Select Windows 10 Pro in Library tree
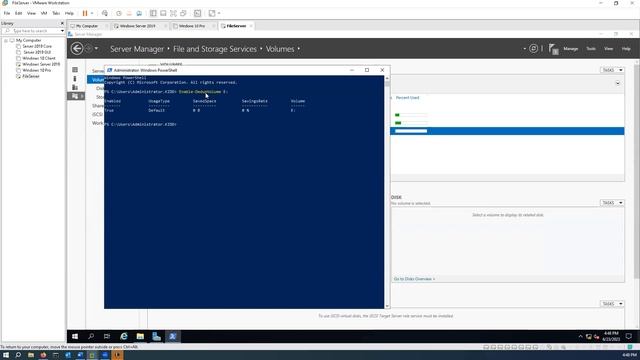Image resolution: width=640 pixels, height=360 pixels. point(37,70)
